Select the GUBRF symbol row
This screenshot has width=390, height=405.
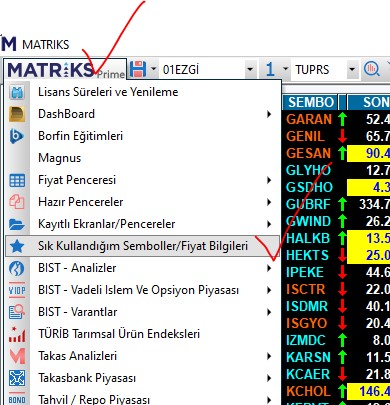[336, 204]
